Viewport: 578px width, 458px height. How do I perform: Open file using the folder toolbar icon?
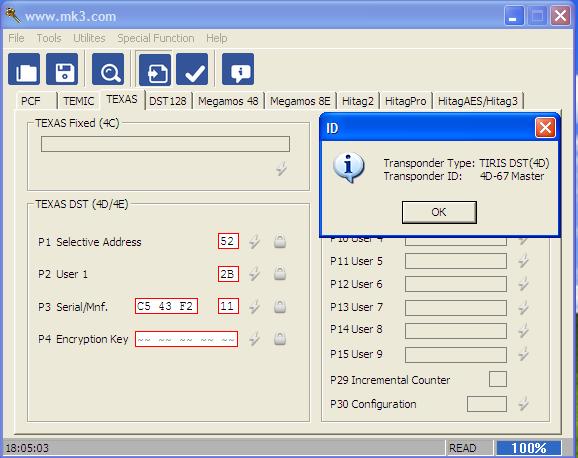24,69
